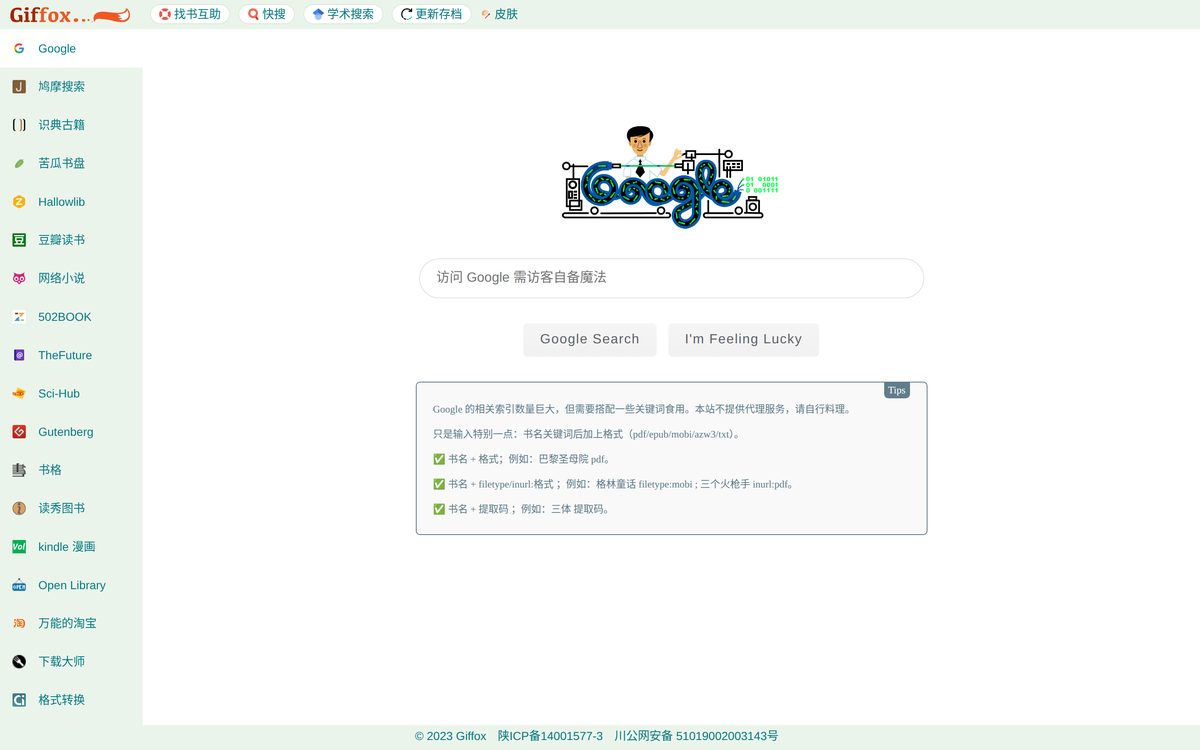Screen dimensions: 1200x750
Task: Select Google in the sidebar
Action: tap(71, 48)
